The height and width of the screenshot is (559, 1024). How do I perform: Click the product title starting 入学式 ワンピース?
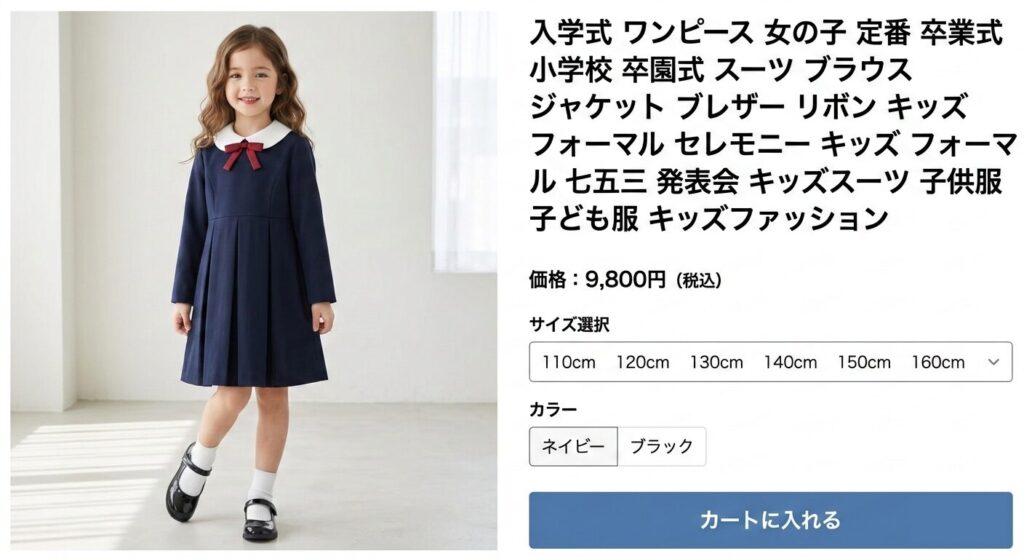(773, 125)
